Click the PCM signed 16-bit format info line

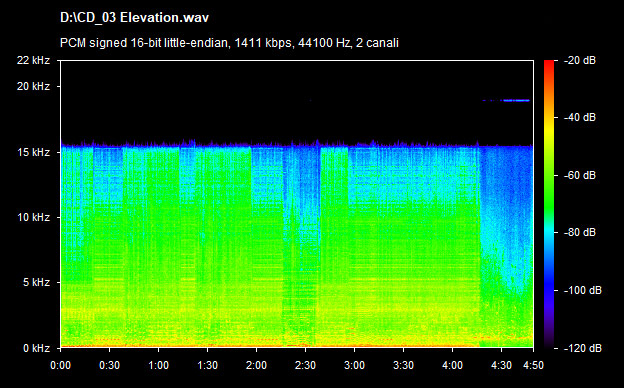[x=229, y=43]
